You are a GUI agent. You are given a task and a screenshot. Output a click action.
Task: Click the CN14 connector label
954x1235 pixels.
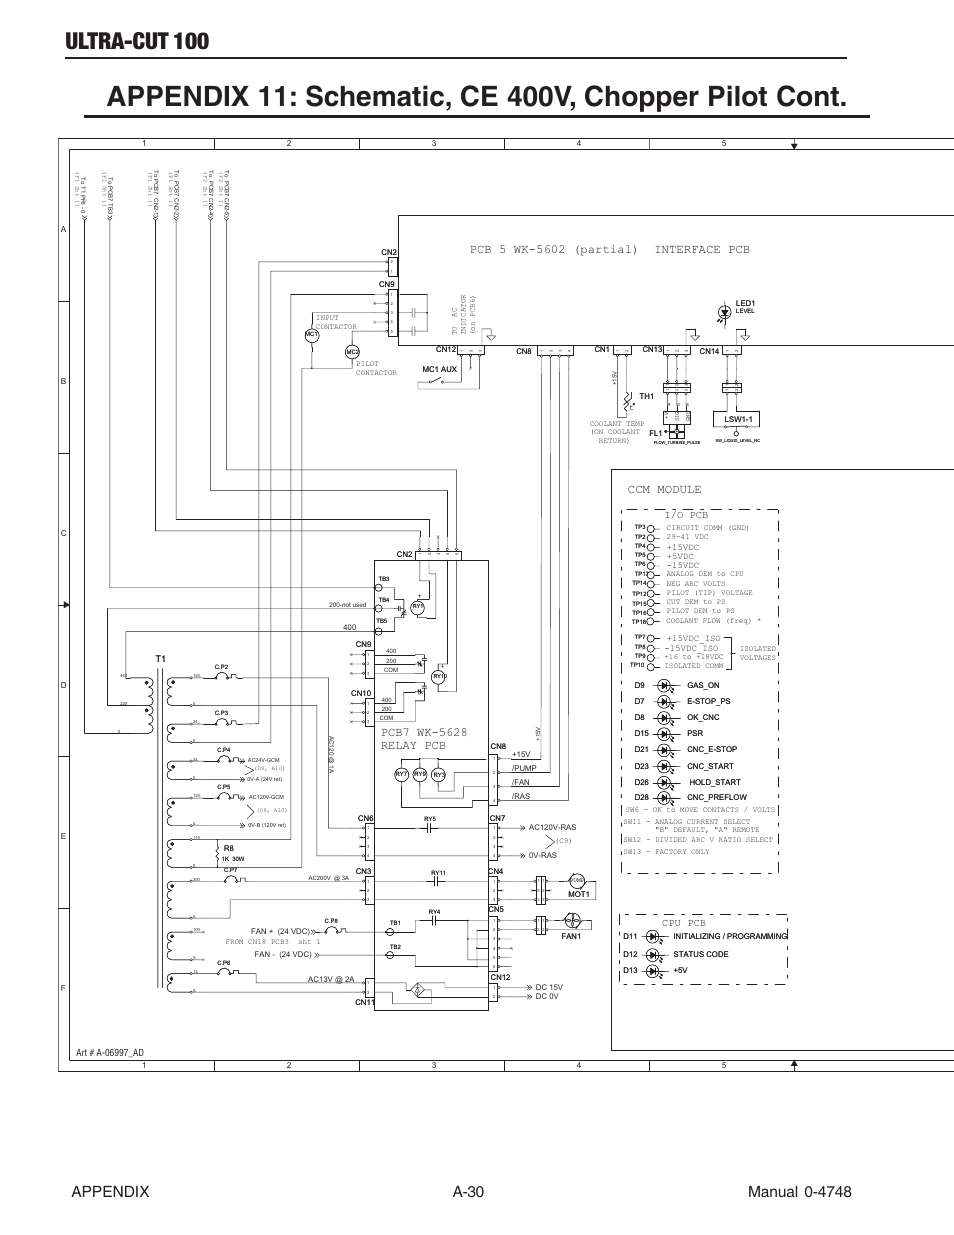(709, 351)
